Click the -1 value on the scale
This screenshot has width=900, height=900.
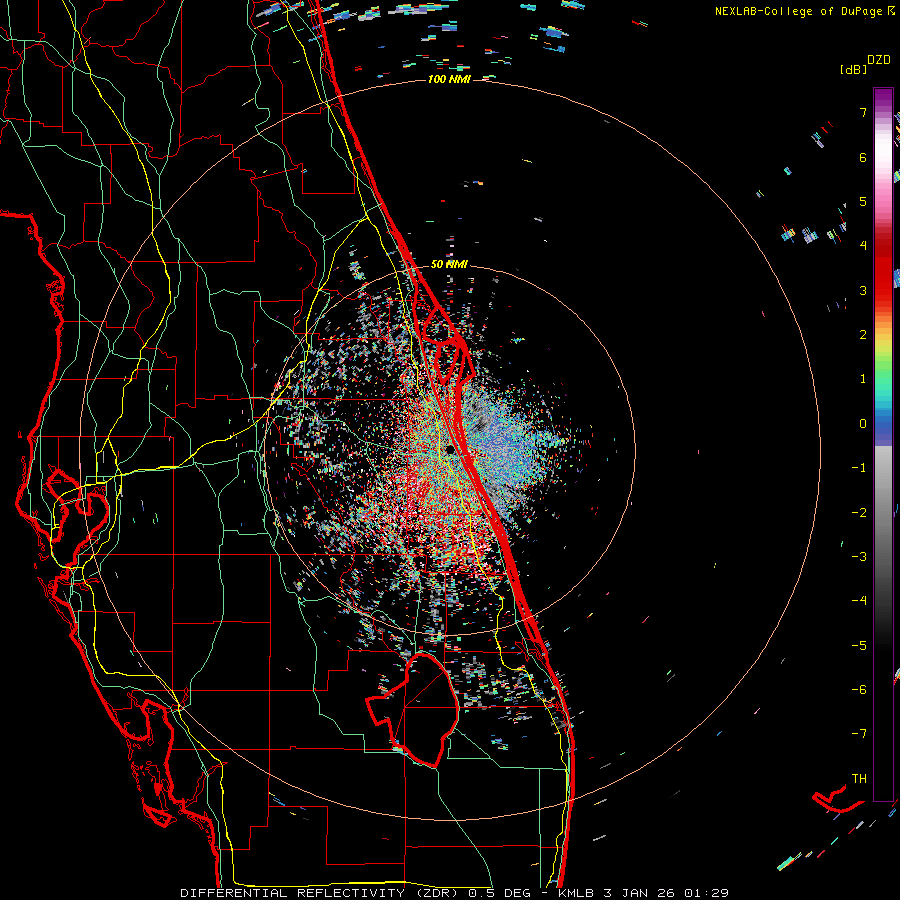(859, 468)
